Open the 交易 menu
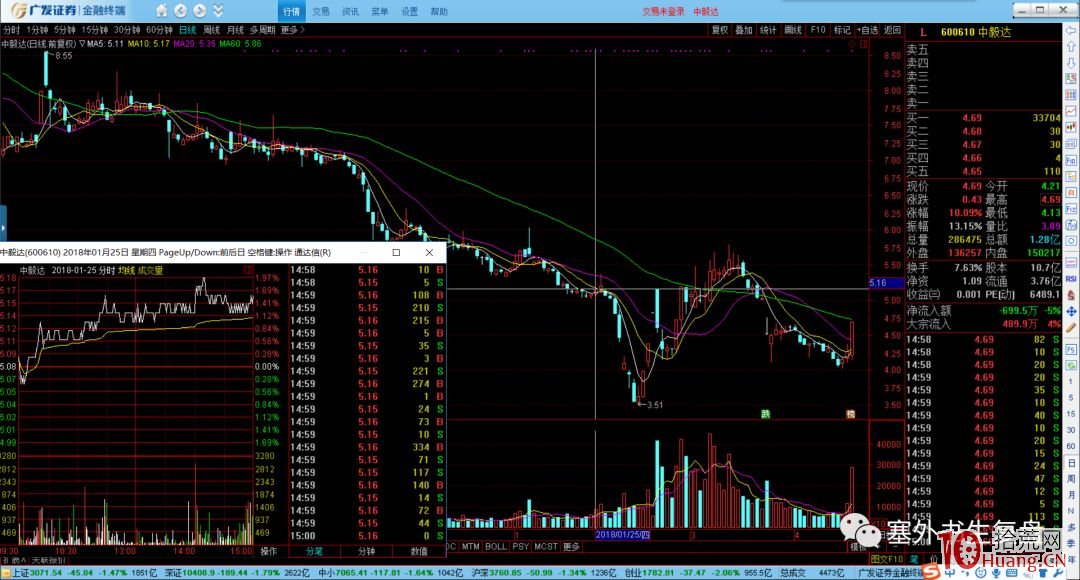 tap(320, 12)
